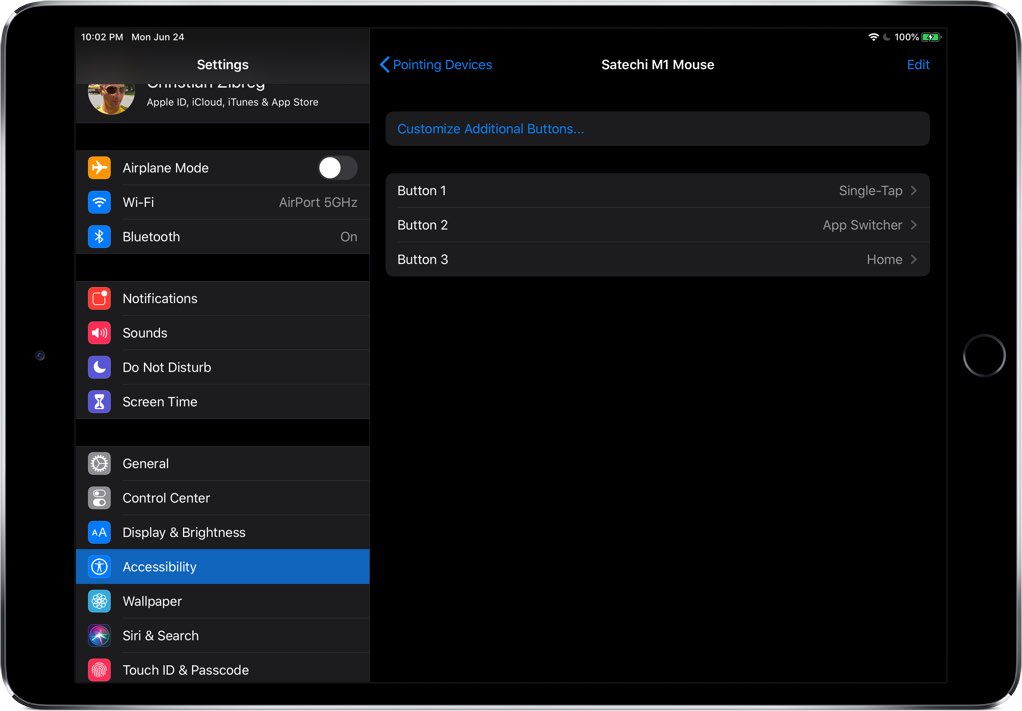Viewport: 1022px width, 711px height.
Task: Tap the Sounds speaker icon
Action: coord(99,333)
